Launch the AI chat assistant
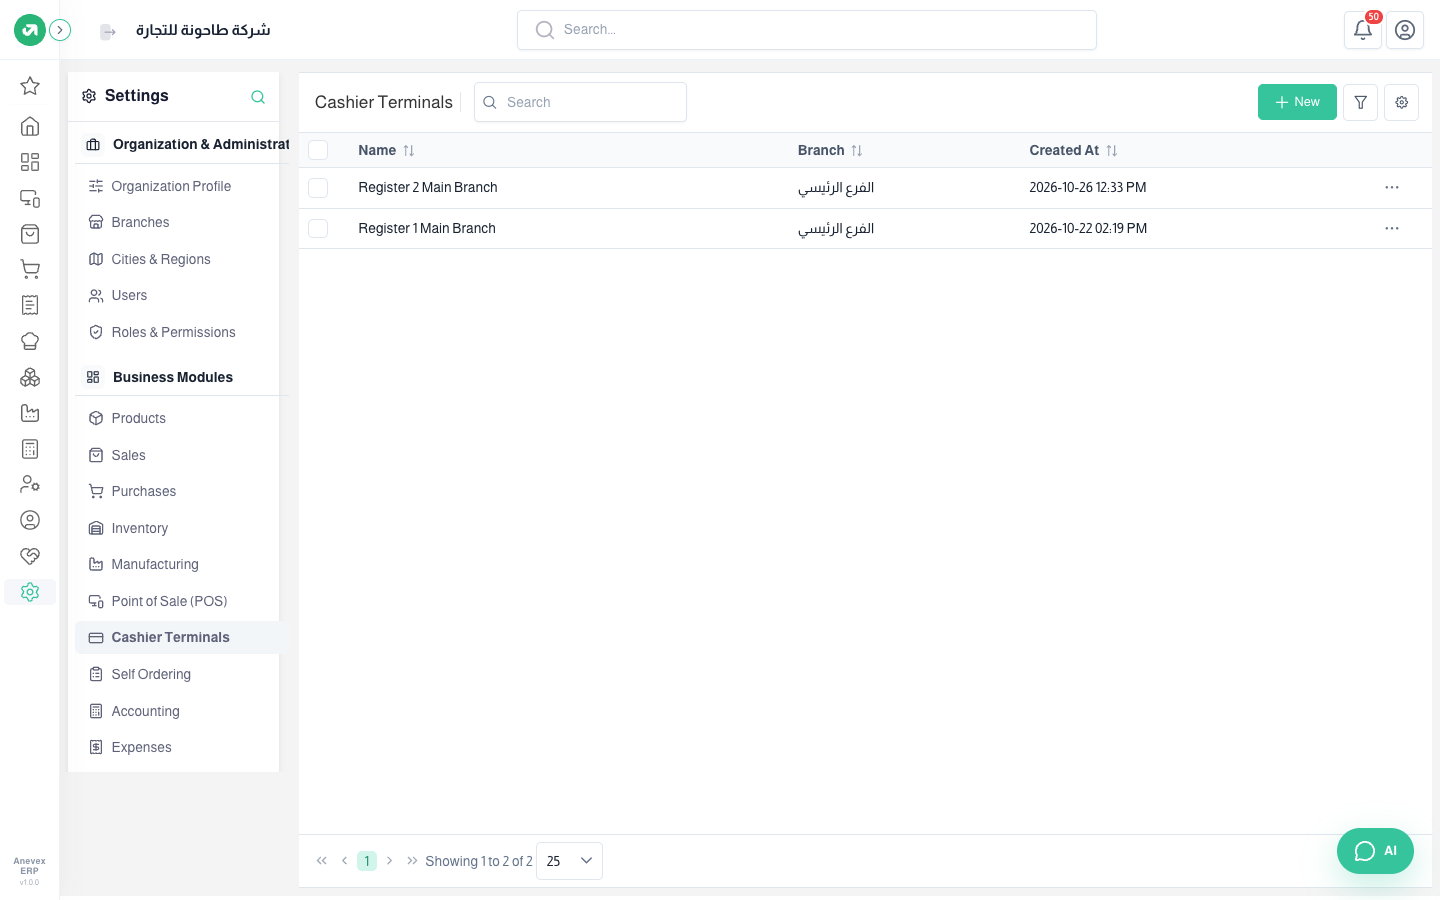This screenshot has height=900, width=1440. 1375,851
